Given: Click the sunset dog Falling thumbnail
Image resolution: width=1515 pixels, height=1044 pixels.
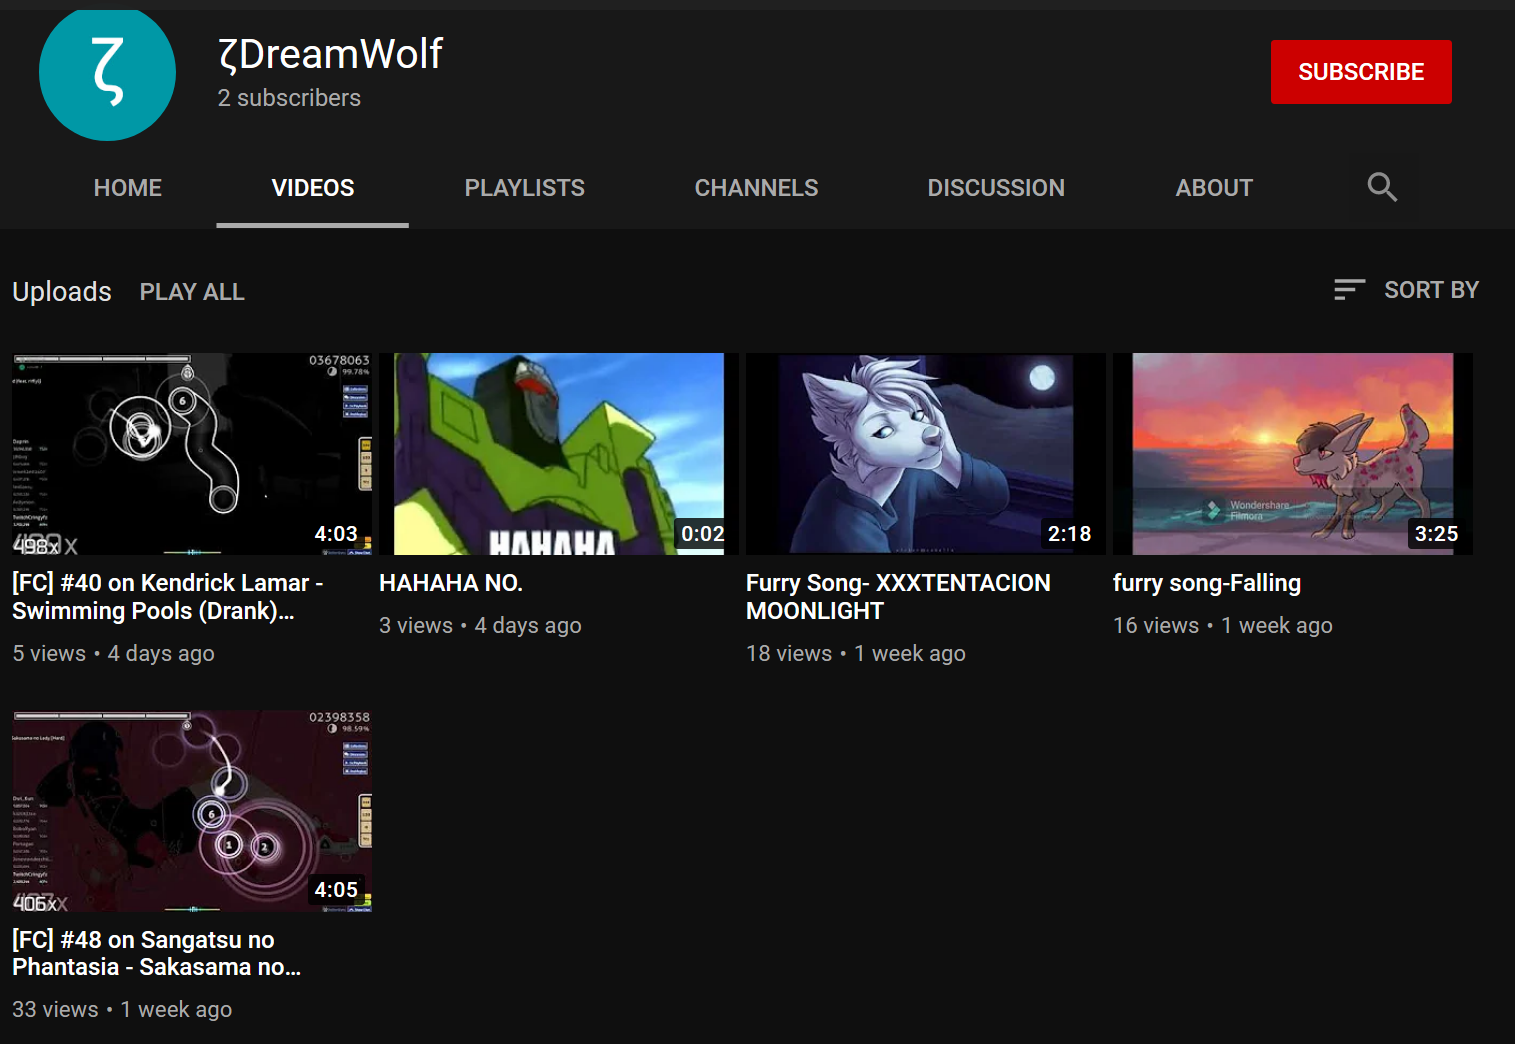Looking at the screenshot, I should coord(1293,454).
